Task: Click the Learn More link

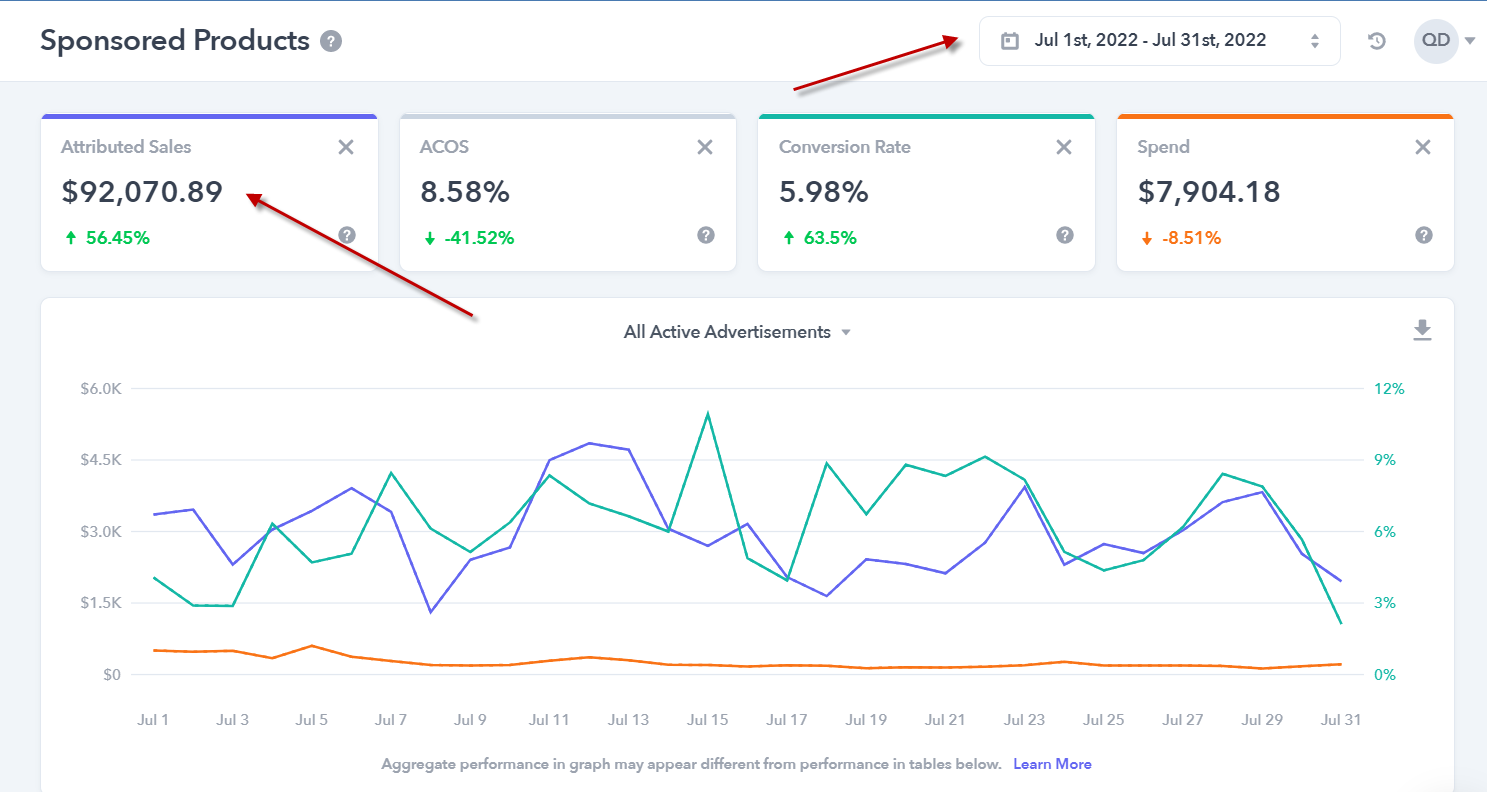Action: point(1052,764)
